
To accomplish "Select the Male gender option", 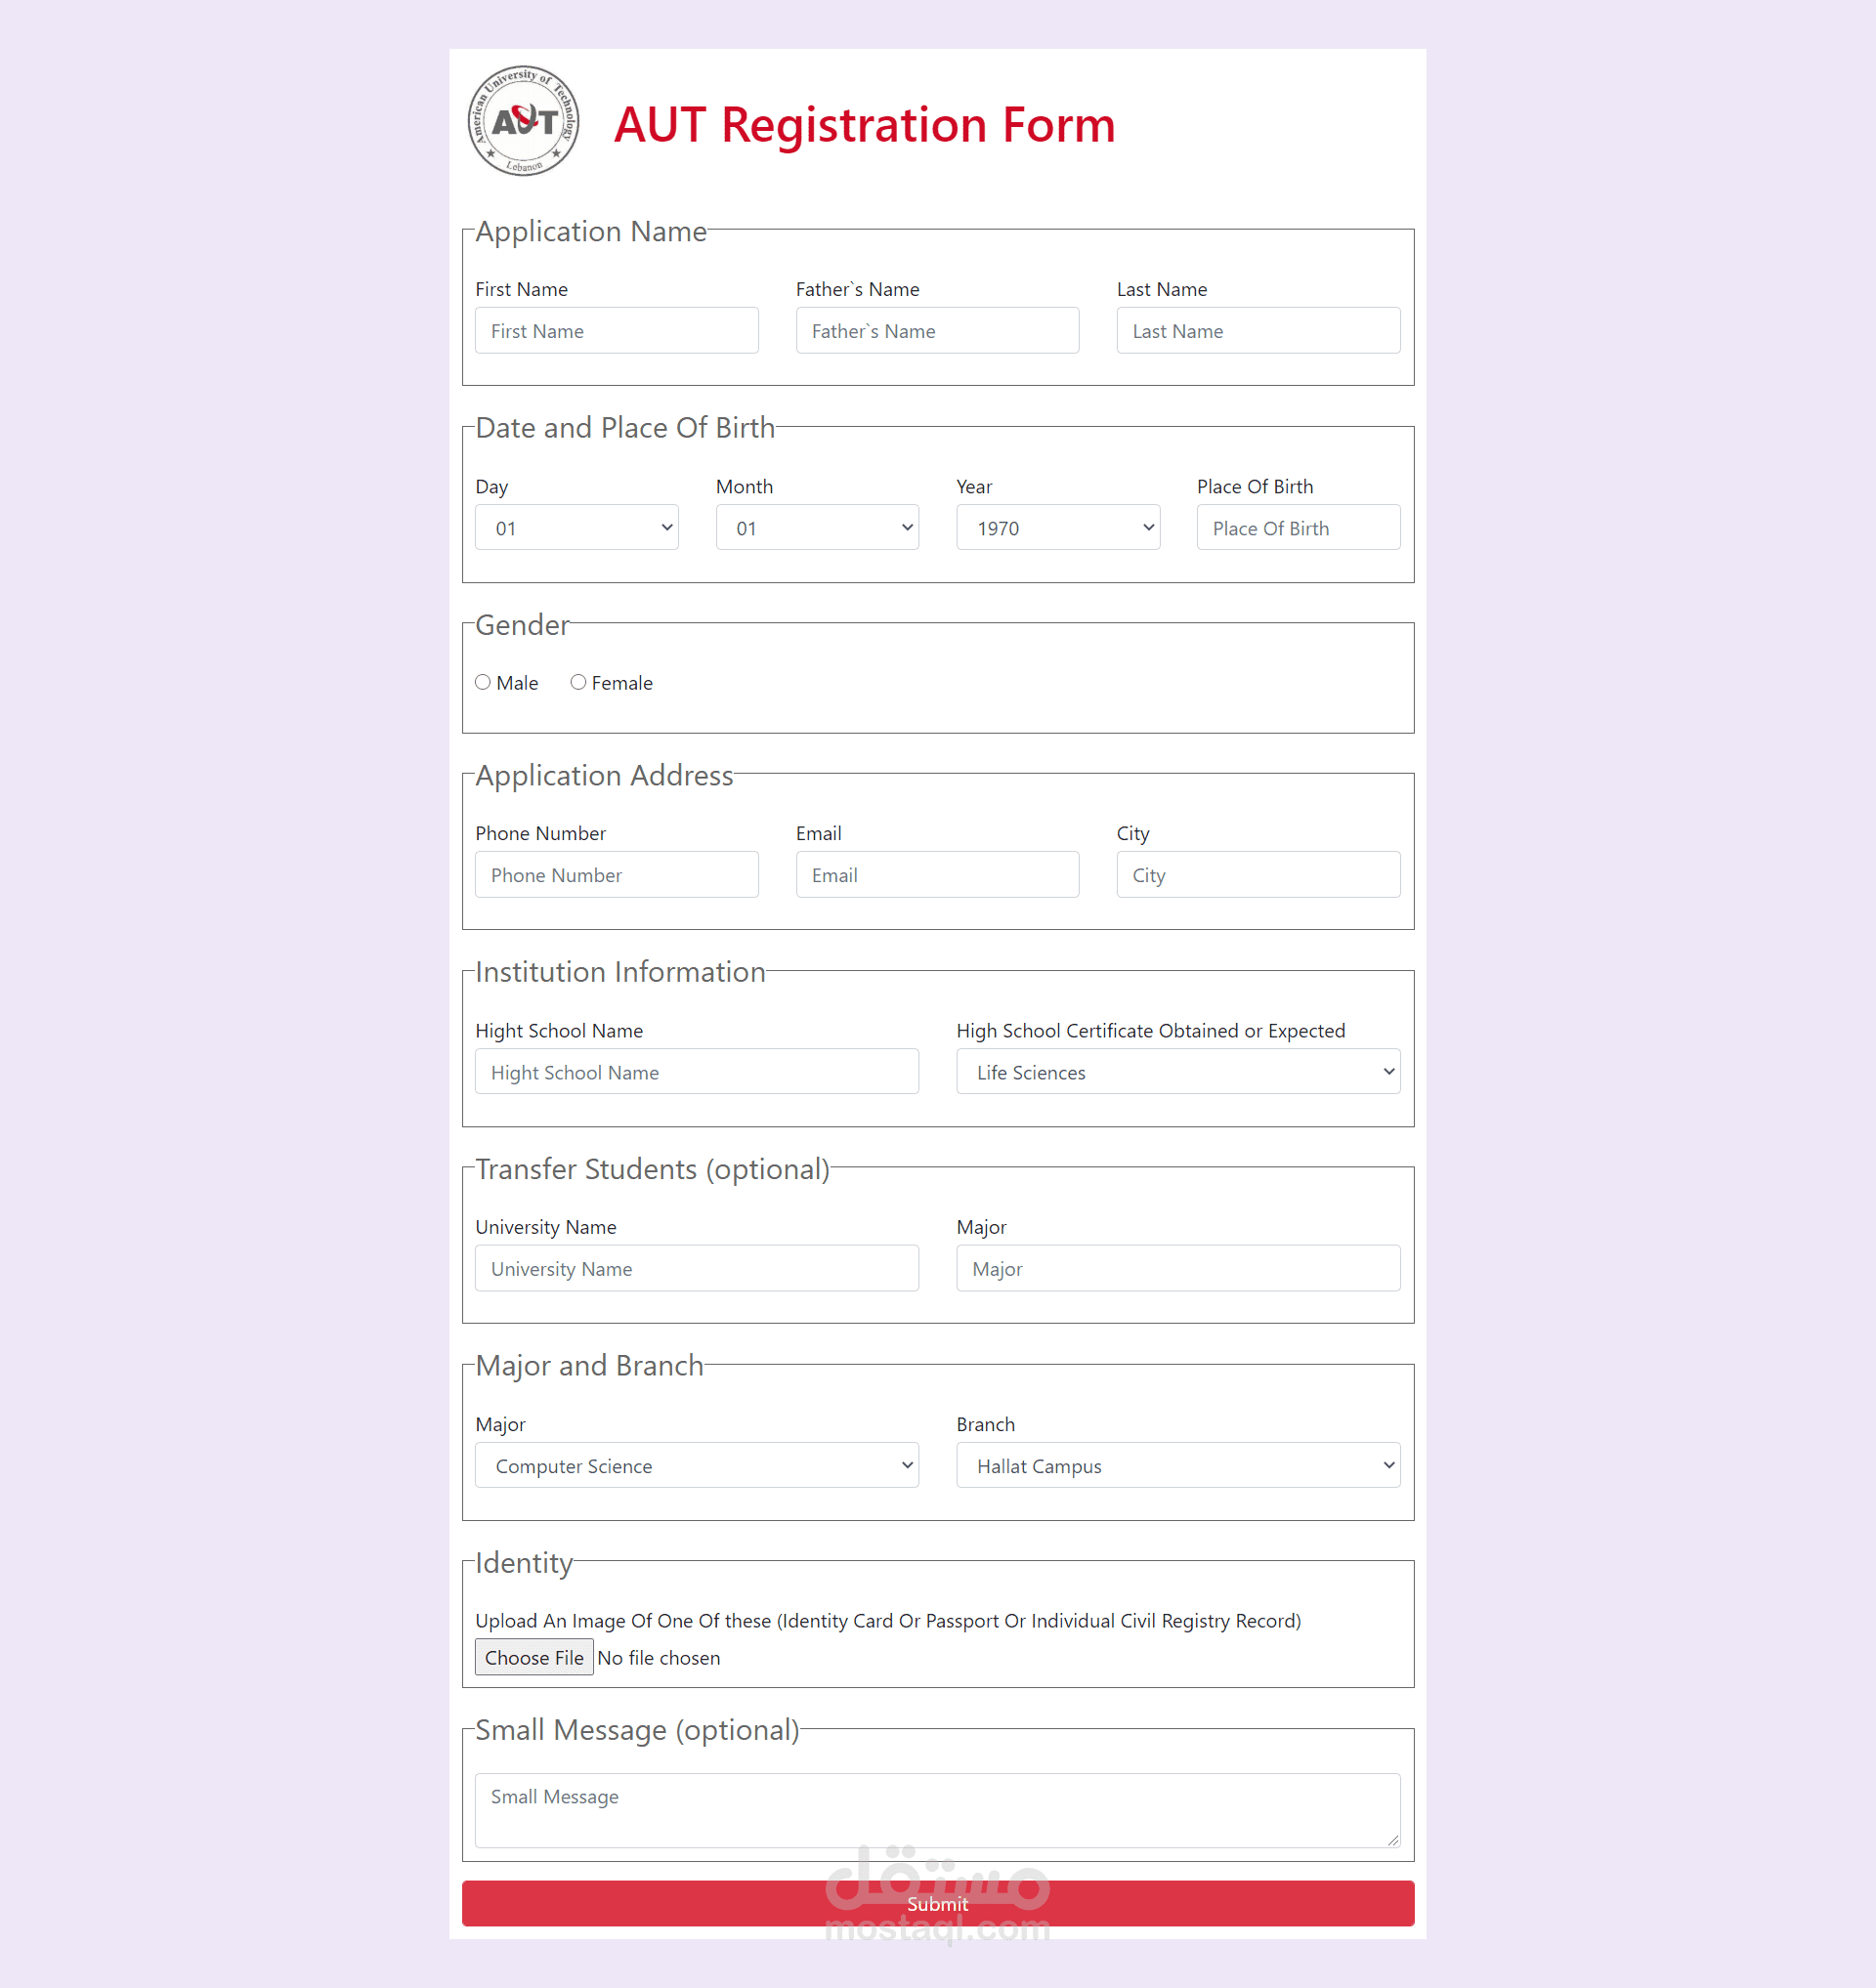I will [483, 681].
